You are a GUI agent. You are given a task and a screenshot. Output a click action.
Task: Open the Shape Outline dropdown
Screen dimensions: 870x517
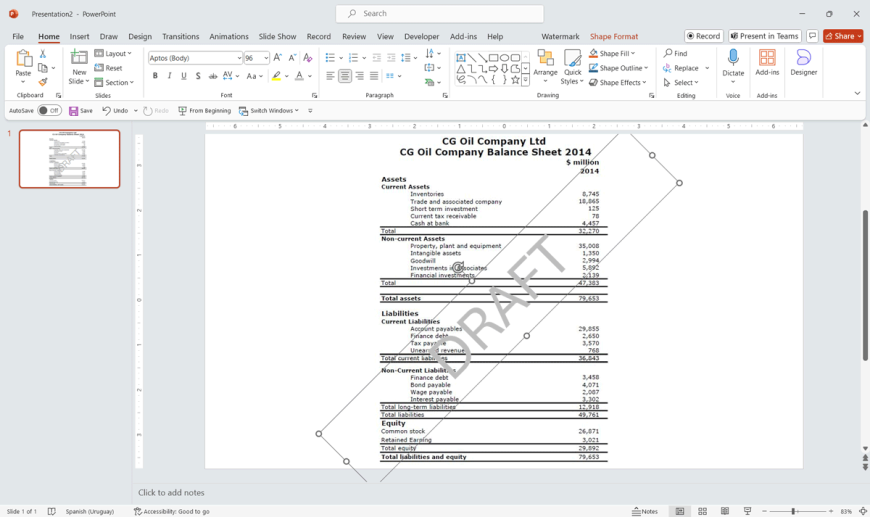coord(618,68)
